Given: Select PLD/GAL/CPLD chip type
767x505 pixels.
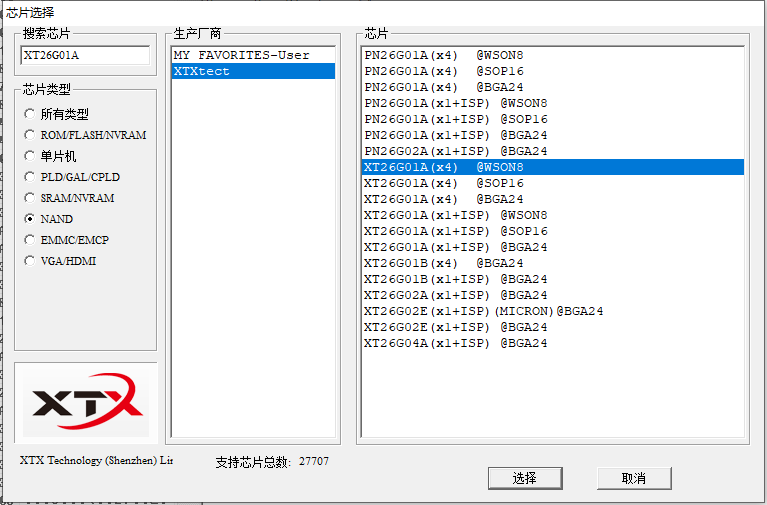Looking at the screenshot, I should pos(31,177).
